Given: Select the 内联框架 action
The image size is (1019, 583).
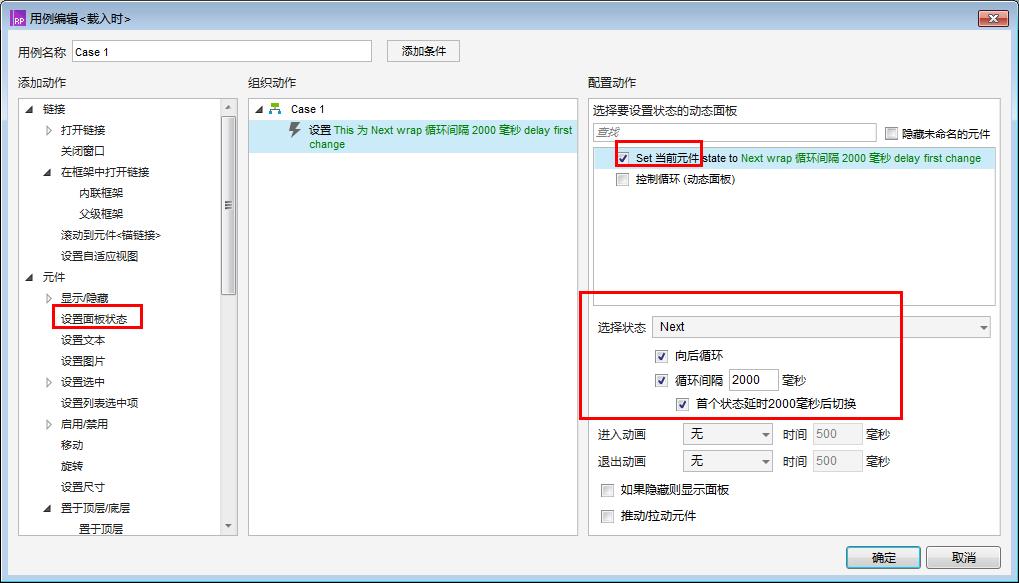Looking at the screenshot, I should pos(101,193).
